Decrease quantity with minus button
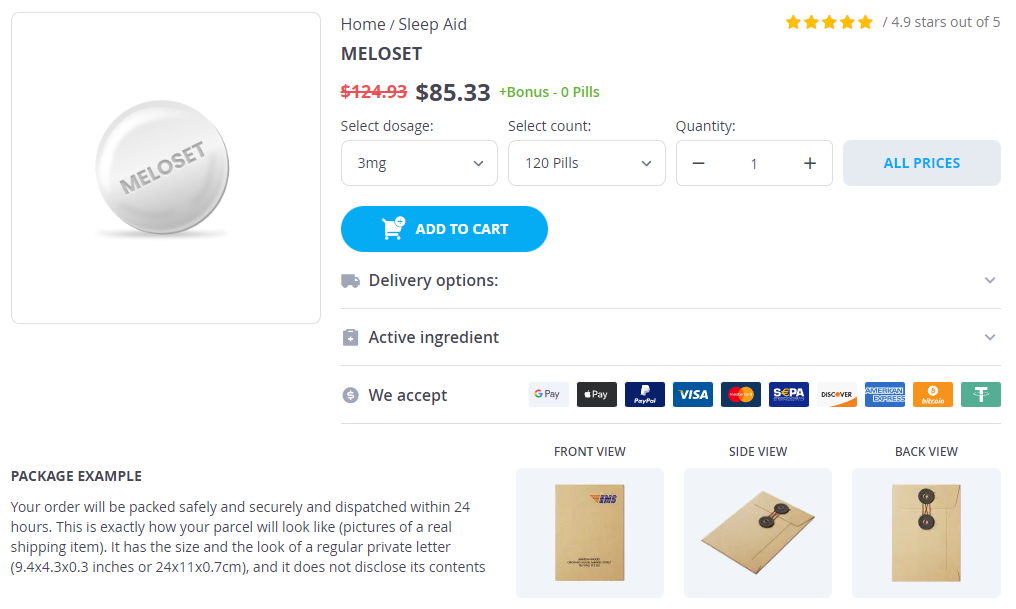 click(x=698, y=163)
